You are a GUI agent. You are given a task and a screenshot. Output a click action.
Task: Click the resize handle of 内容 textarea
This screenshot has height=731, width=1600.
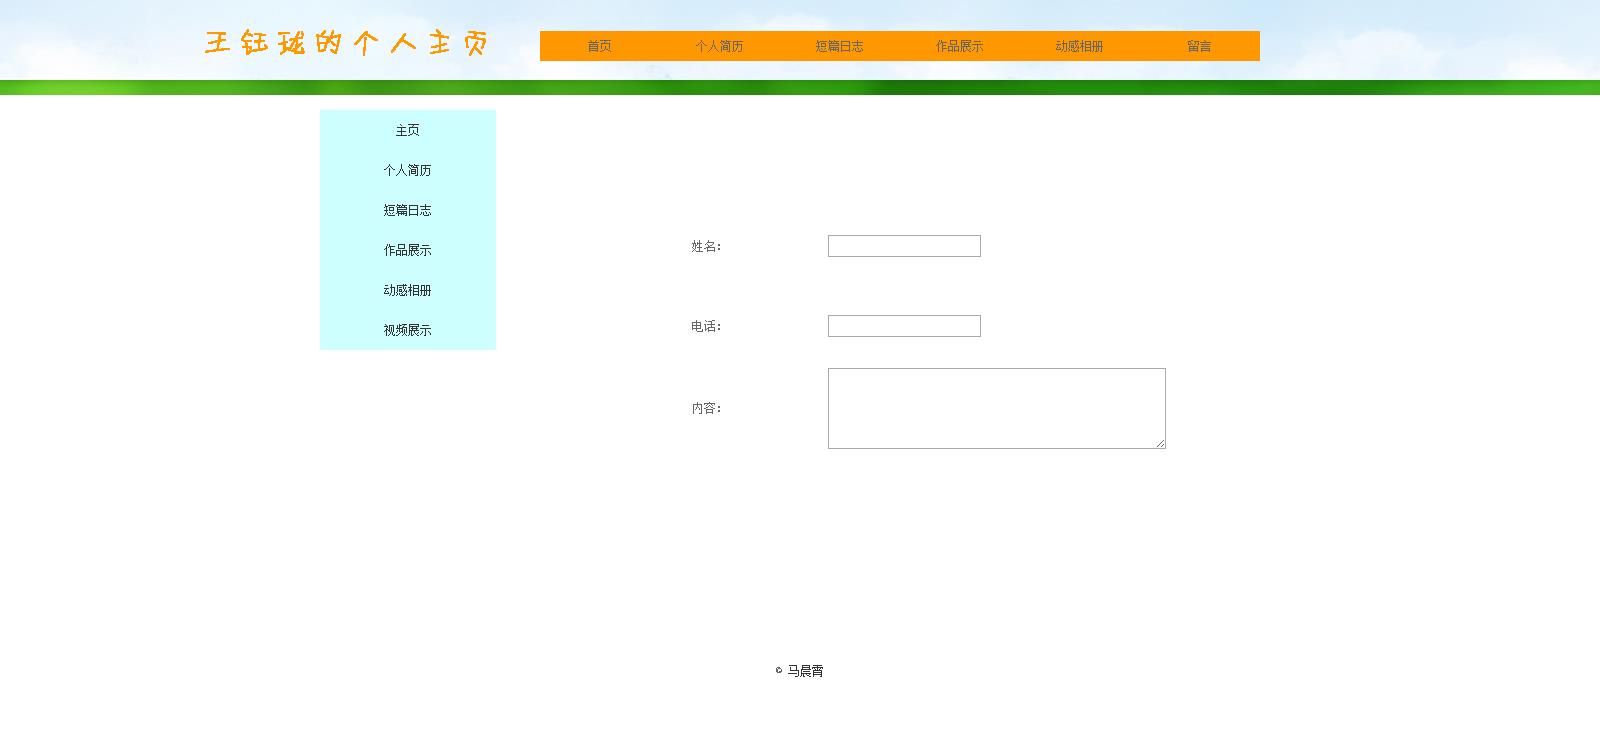click(x=1160, y=443)
